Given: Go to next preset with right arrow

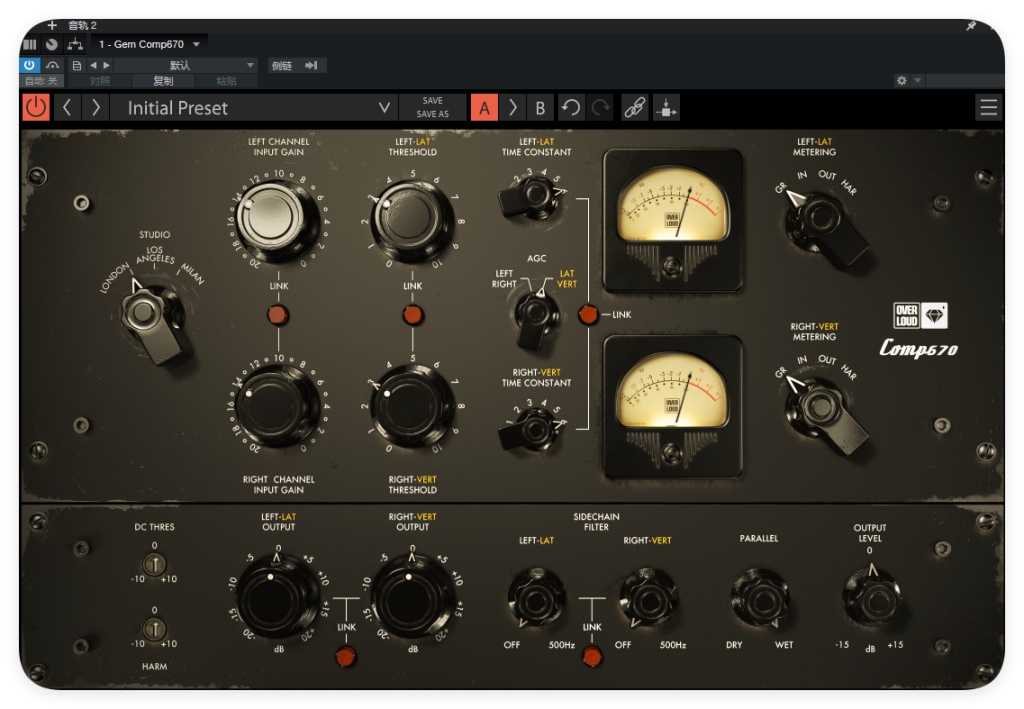Looking at the screenshot, I should pyautogui.click(x=96, y=108).
